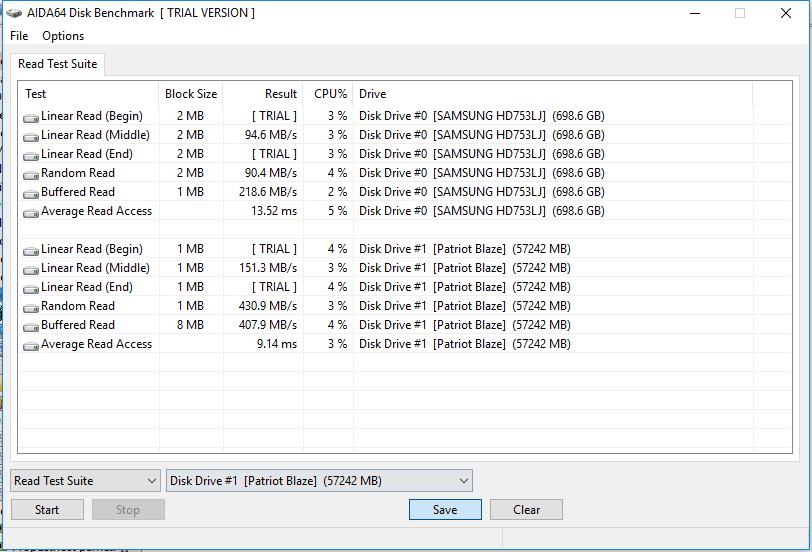Viewport: 812px width, 552px height.
Task: Click Samsung Random Read test name
Action: click(x=78, y=172)
